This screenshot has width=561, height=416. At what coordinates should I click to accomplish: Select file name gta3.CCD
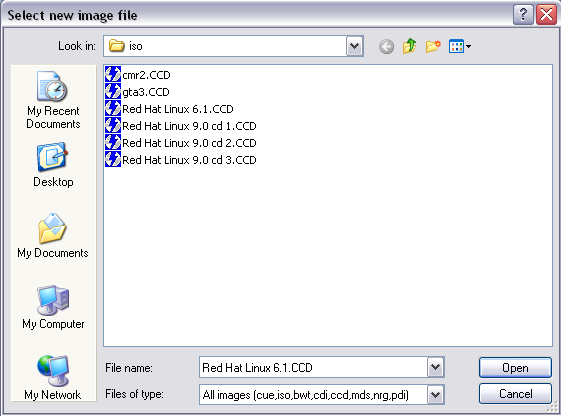(146, 92)
